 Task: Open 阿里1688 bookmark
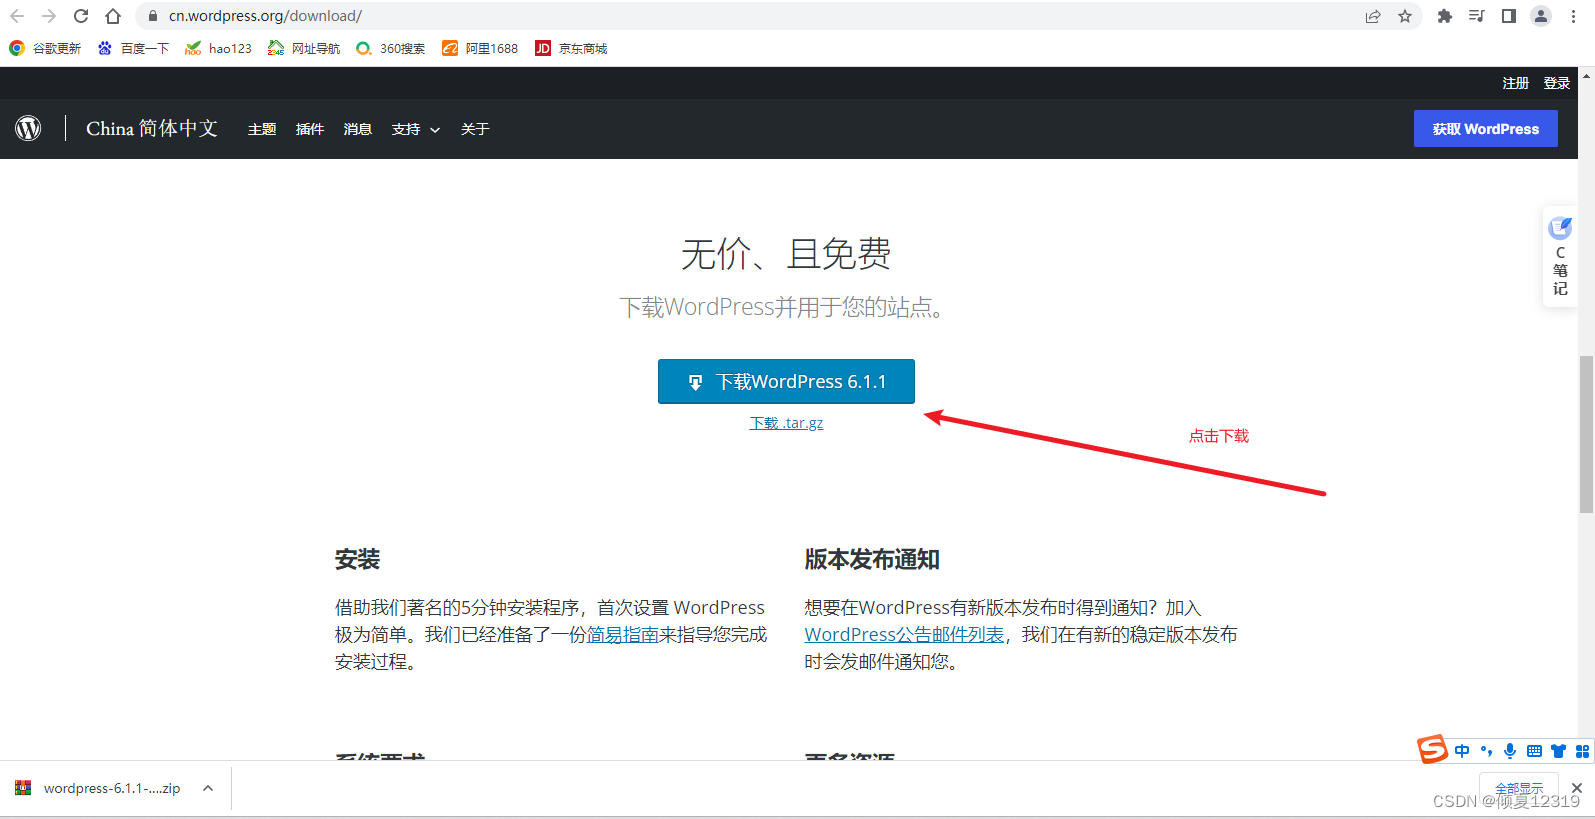(x=480, y=48)
